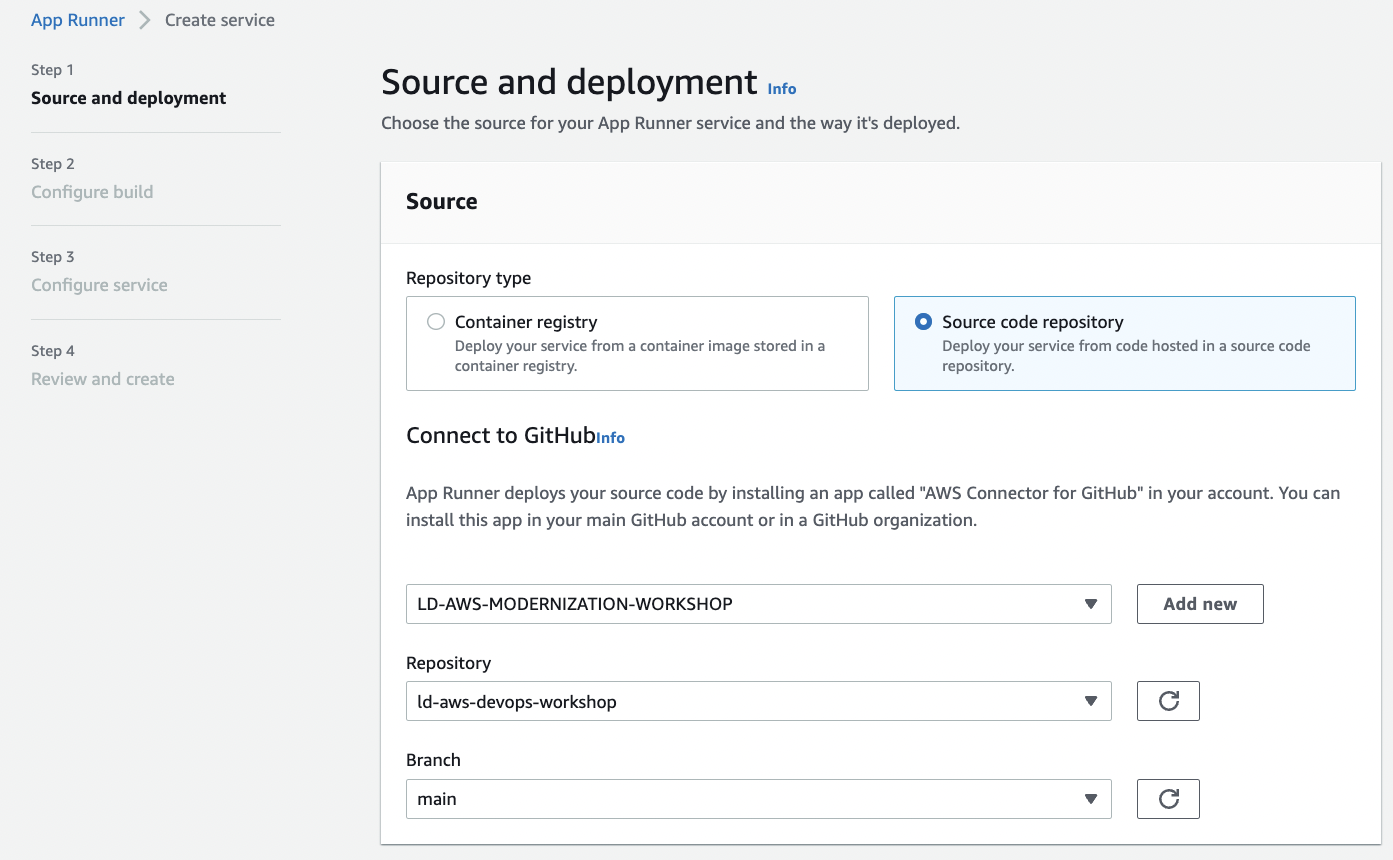This screenshot has width=1393, height=860.
Task: Click the Connect to GitHub heading
Action: coord(501,436)
